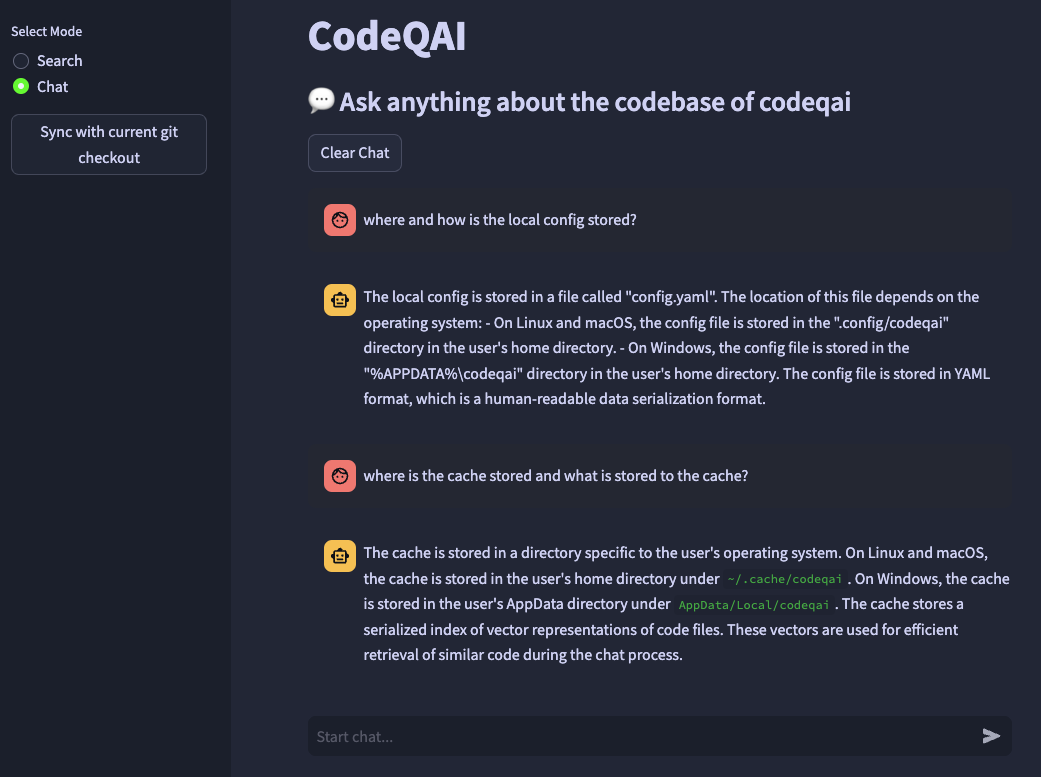Click robot avatar beside cache answer
This screenshot has width=1041, height=777.
(340, 555)
